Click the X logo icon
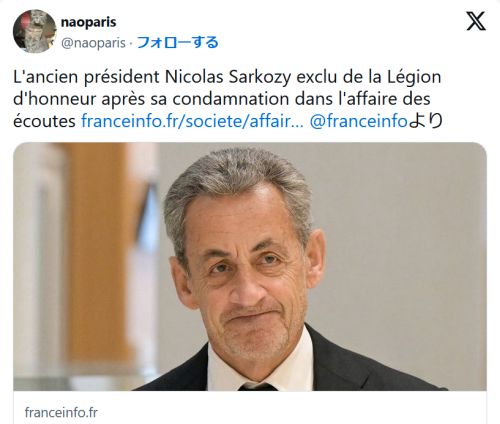Screen dimensions: 500x424 pyautogui.click(x=476, y=21)
